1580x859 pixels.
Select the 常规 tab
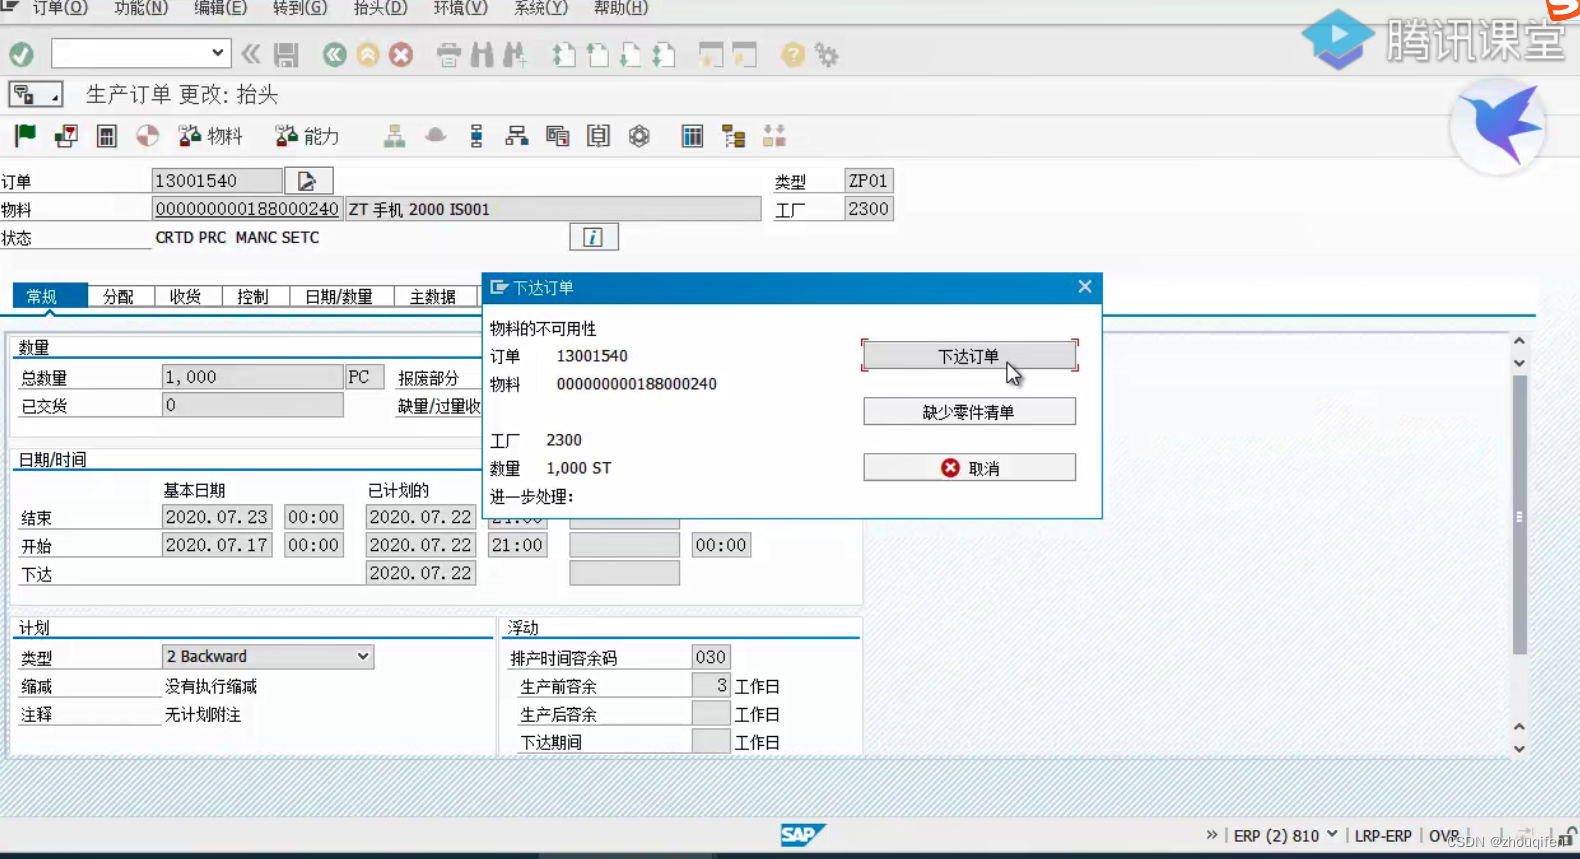[x=49, y=296]
